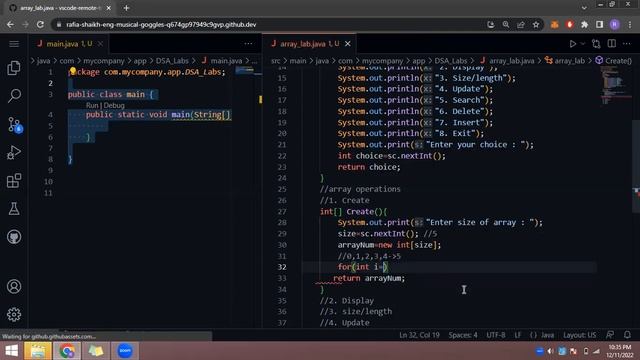This screenshot has height=360, width=640.
Task: Click the Debug code lens link
Action: point(114,105)
